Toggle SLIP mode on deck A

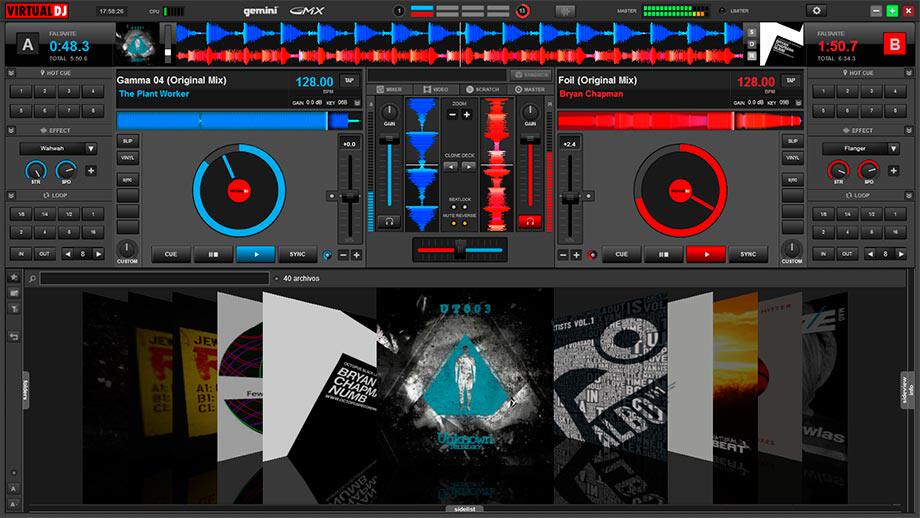tap(127, 141)
